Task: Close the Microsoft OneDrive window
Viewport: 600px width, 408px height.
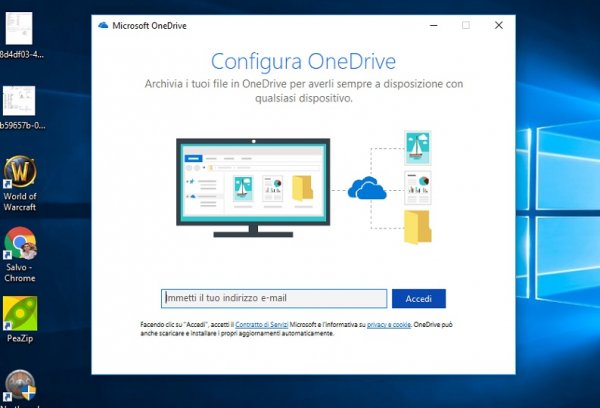Action: click(x=499, y=25)
